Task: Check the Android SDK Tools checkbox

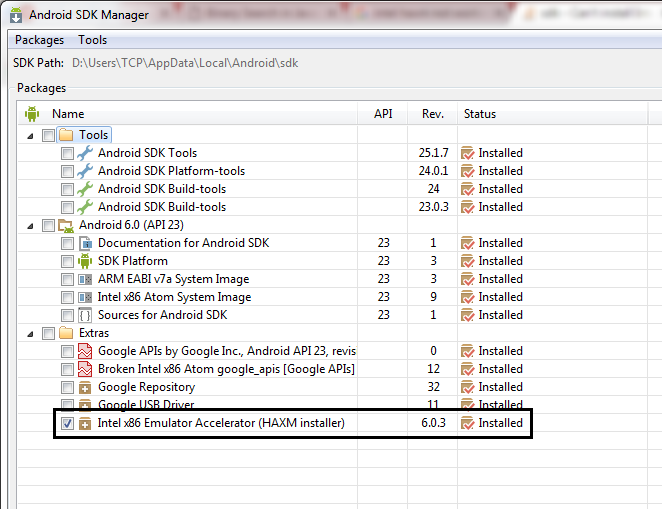Action: (x=67, y=153)
